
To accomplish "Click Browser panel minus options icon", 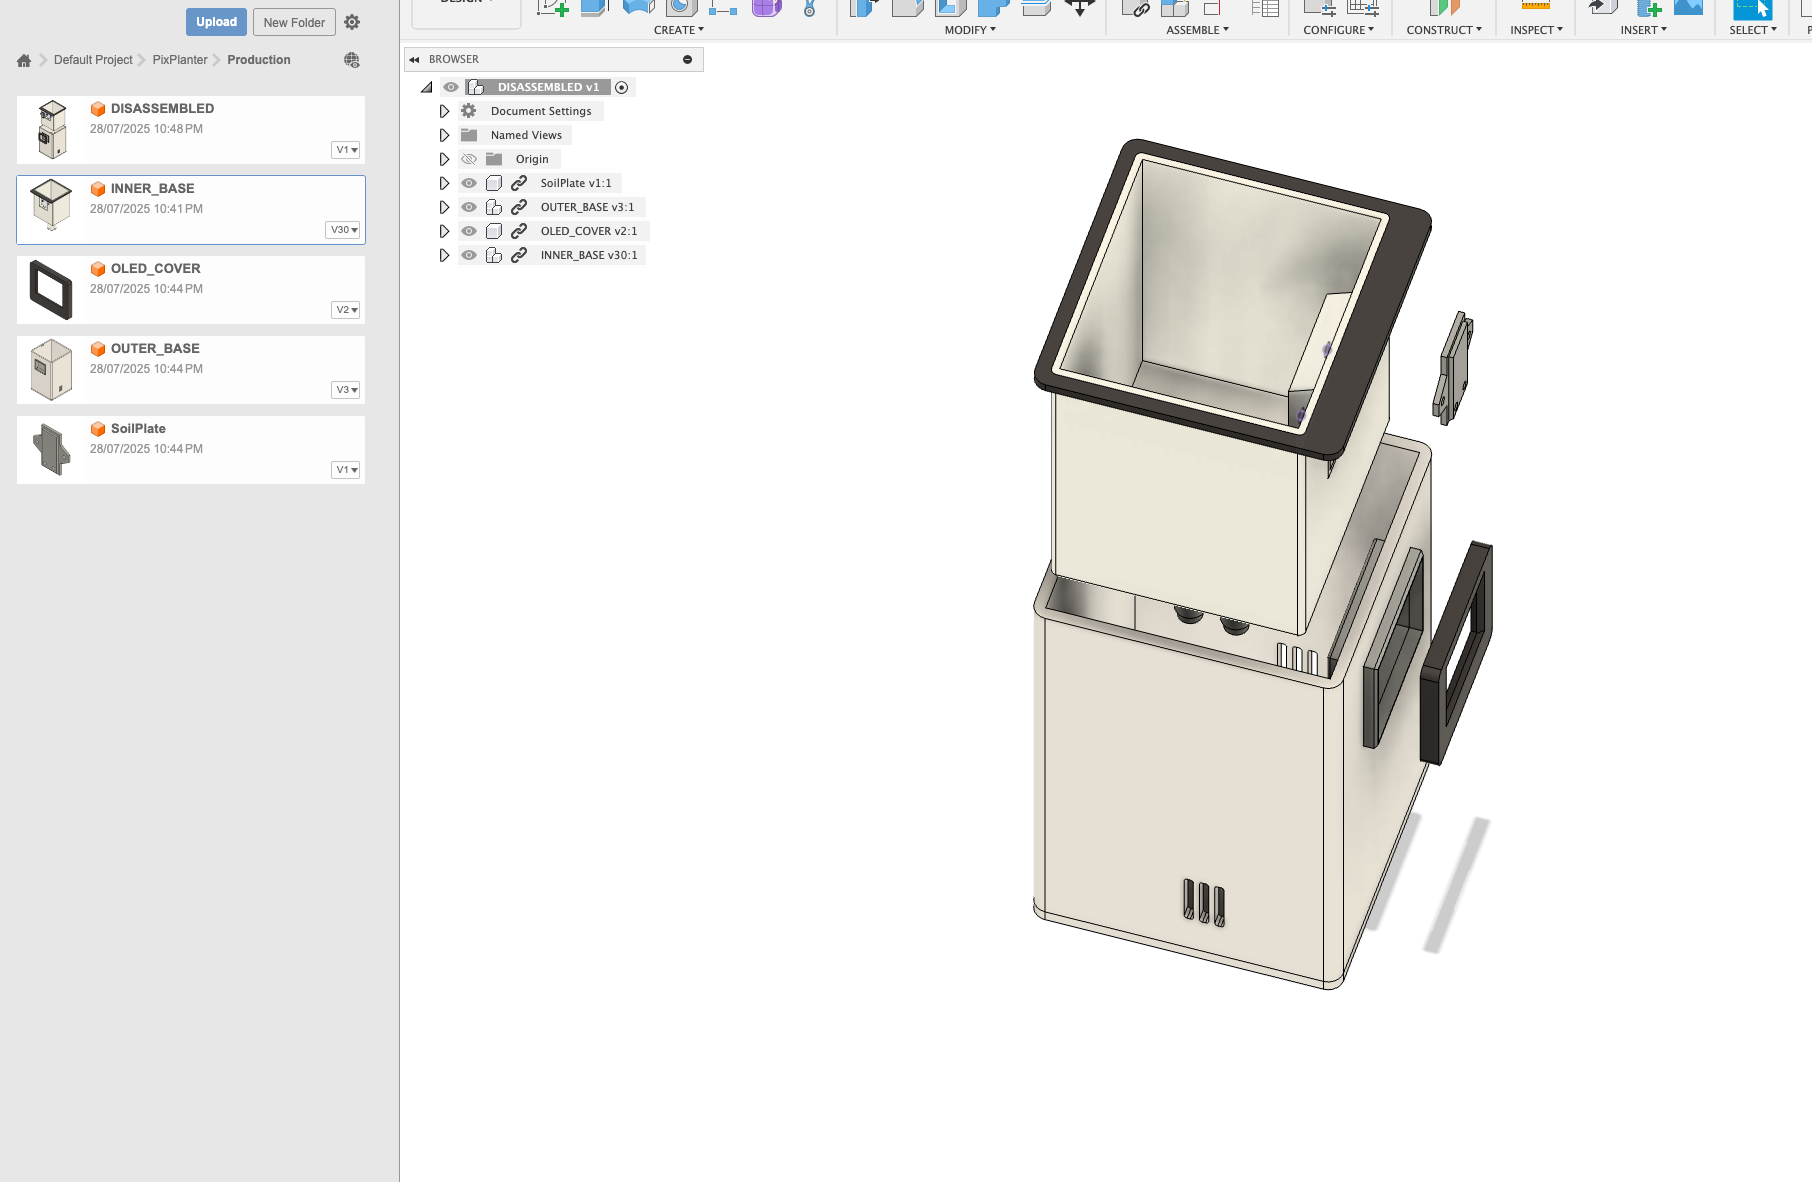I will click(687, 60).
